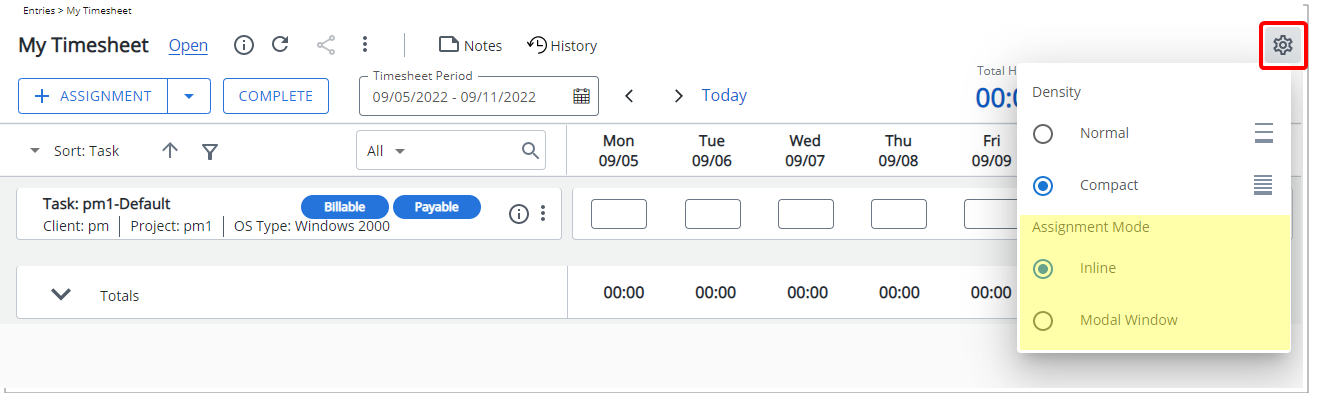The width and height of the screenshot is (1320, 393).
Task: Open the Notes section
Action: [x=471, y=45]
